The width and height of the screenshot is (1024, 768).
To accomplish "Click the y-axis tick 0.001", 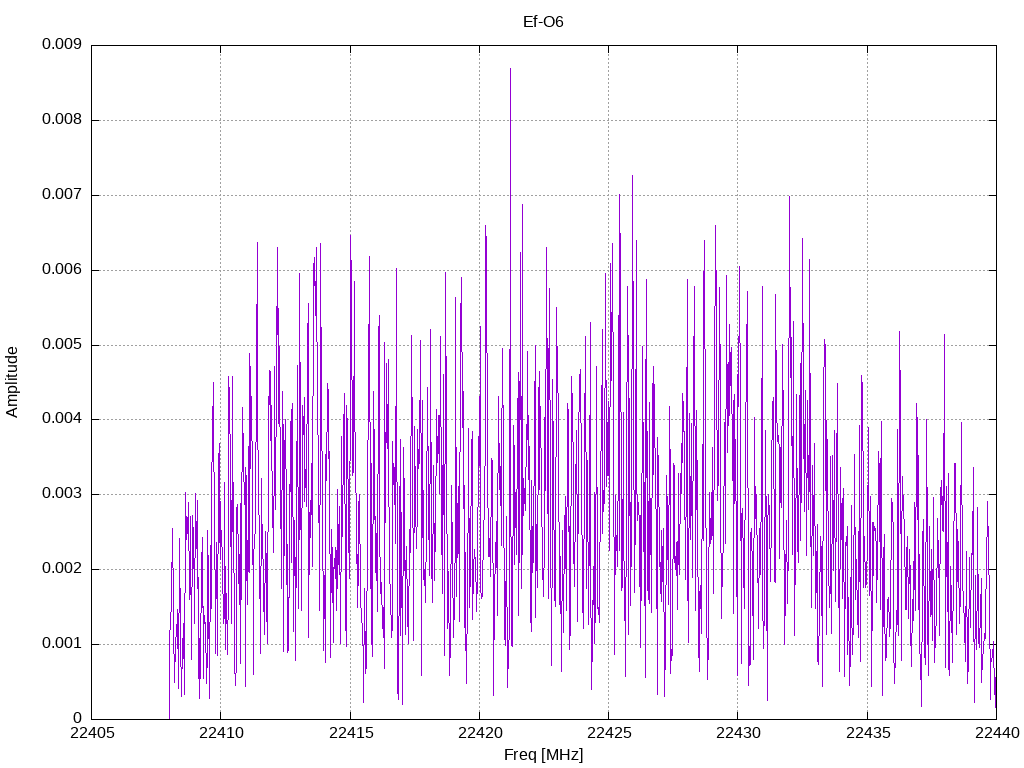I will tap(62, 644).
